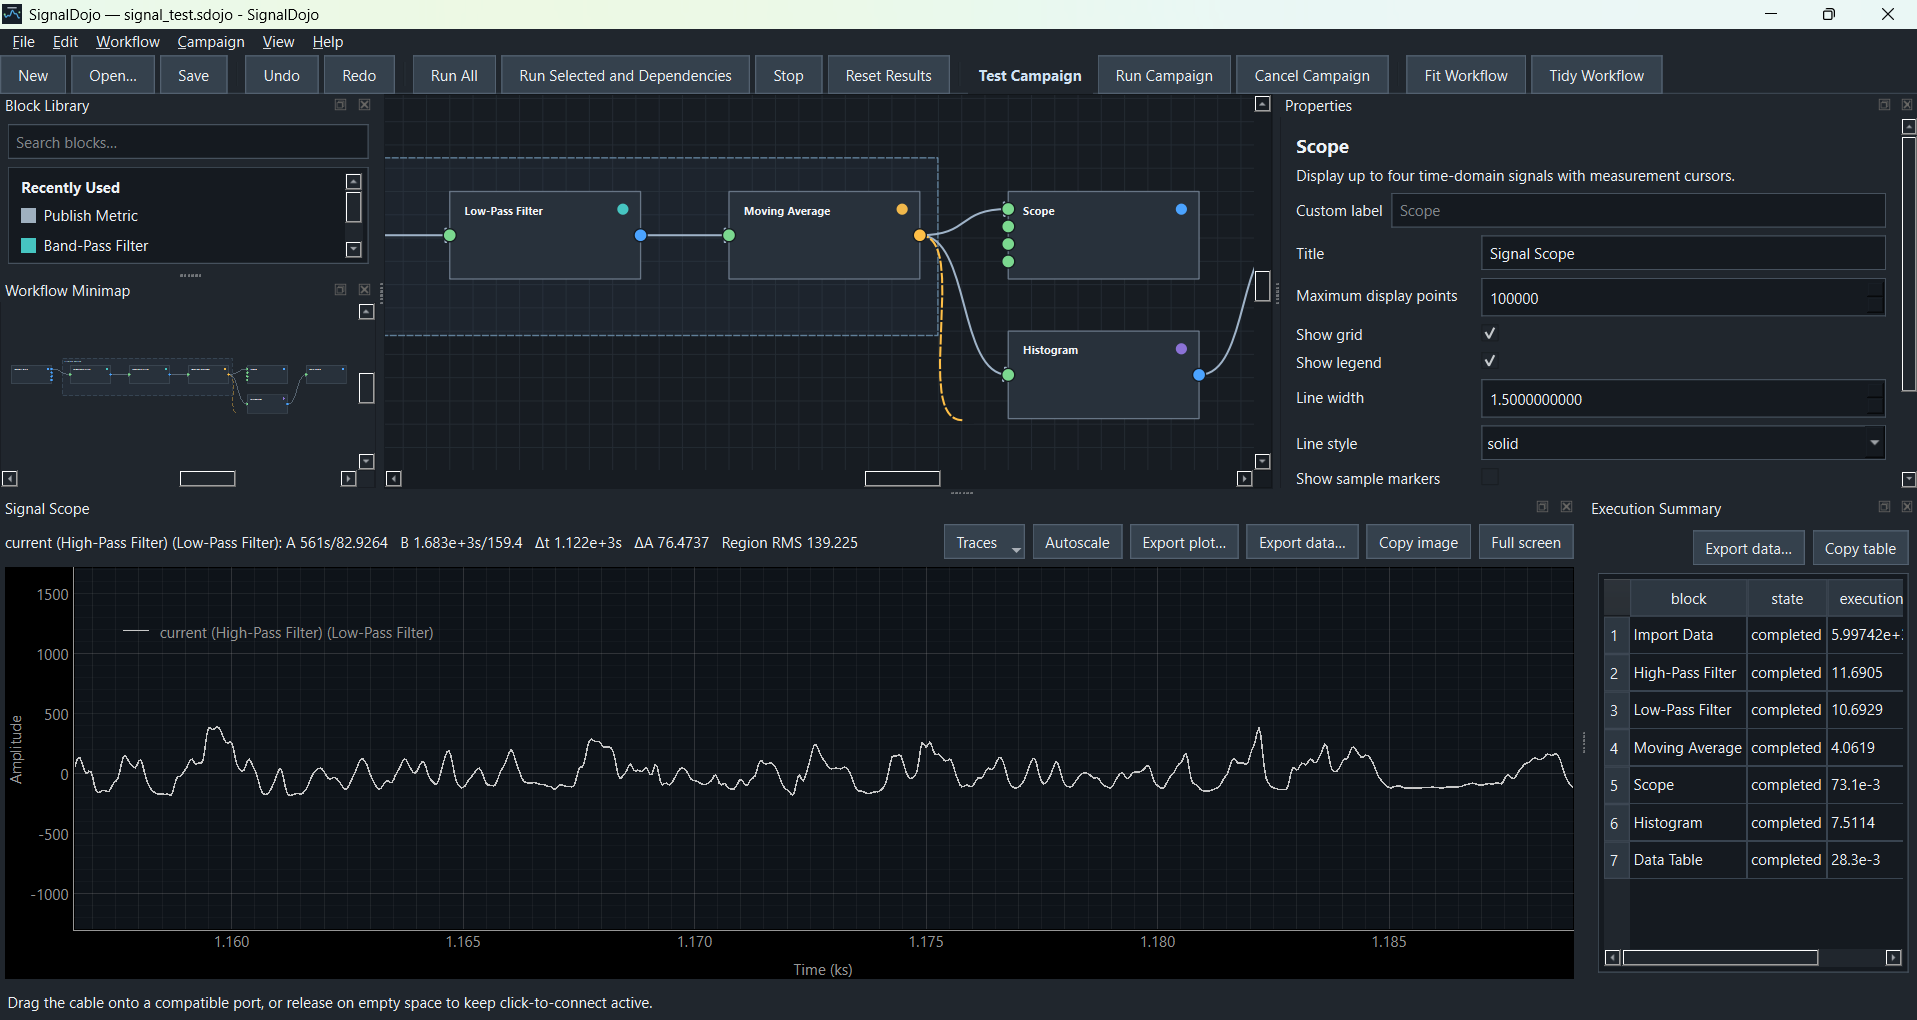
Task: Open the Campaign menu
Action: point(211,42)
